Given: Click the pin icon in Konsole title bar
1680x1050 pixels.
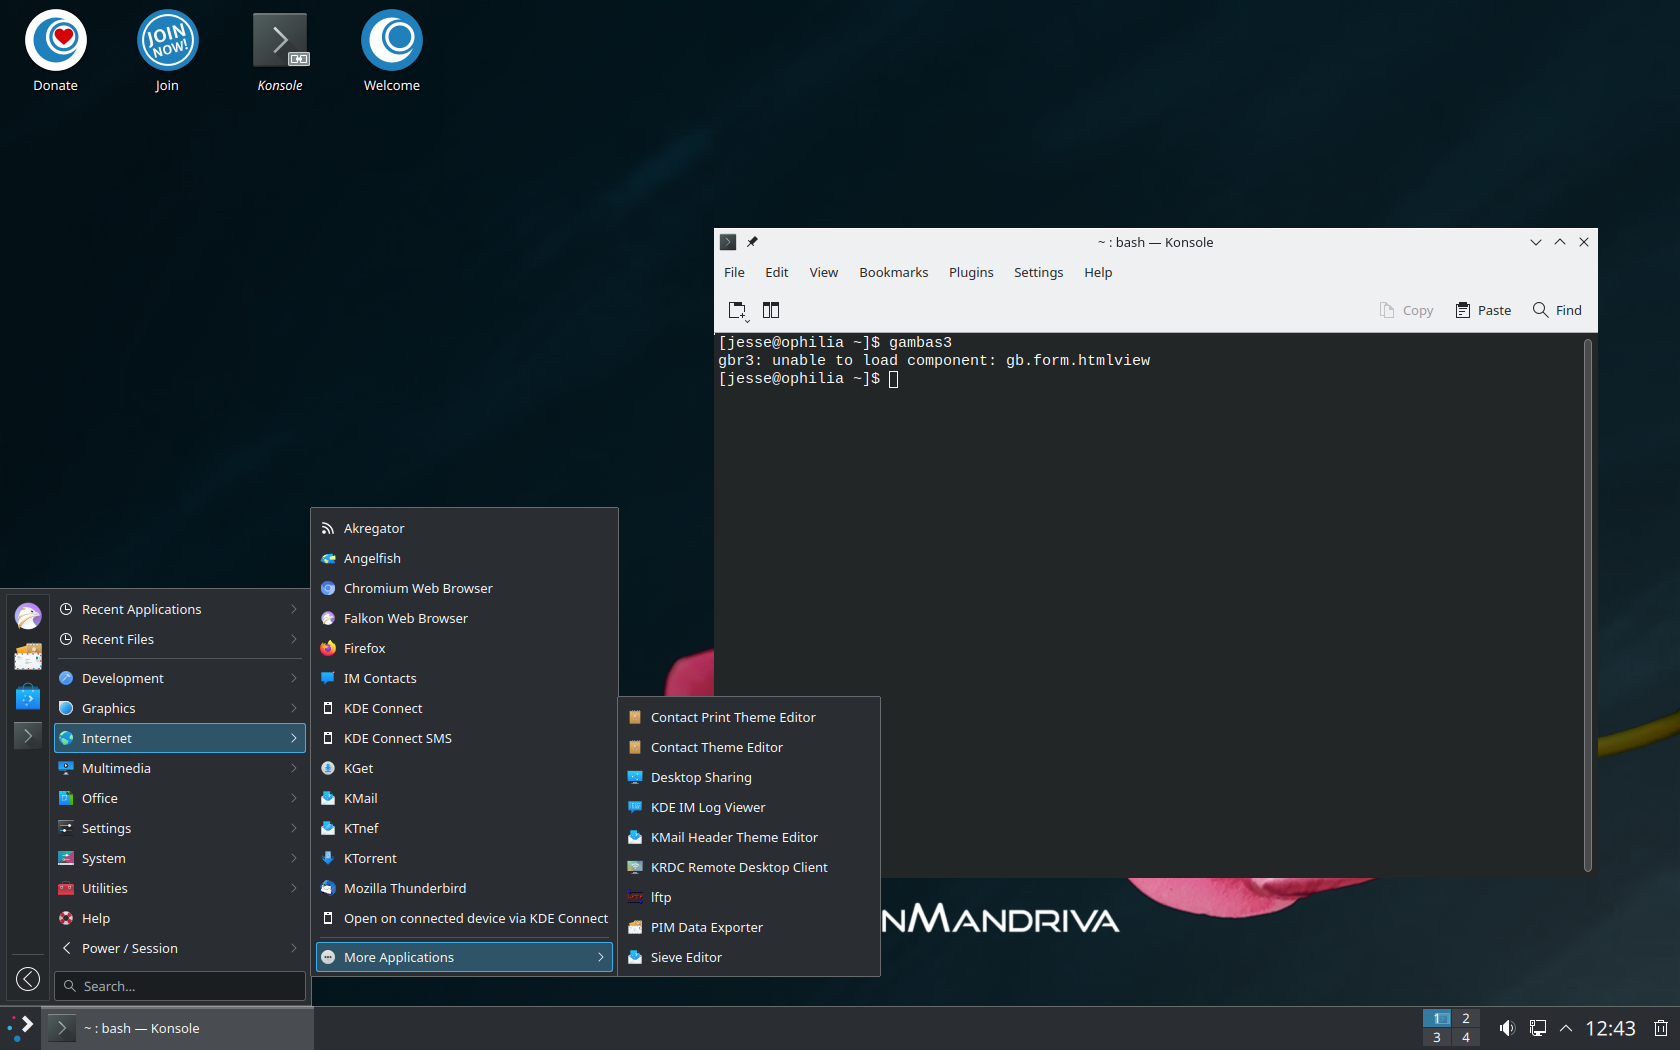Looking at the screenshot, I should (752, 242).
